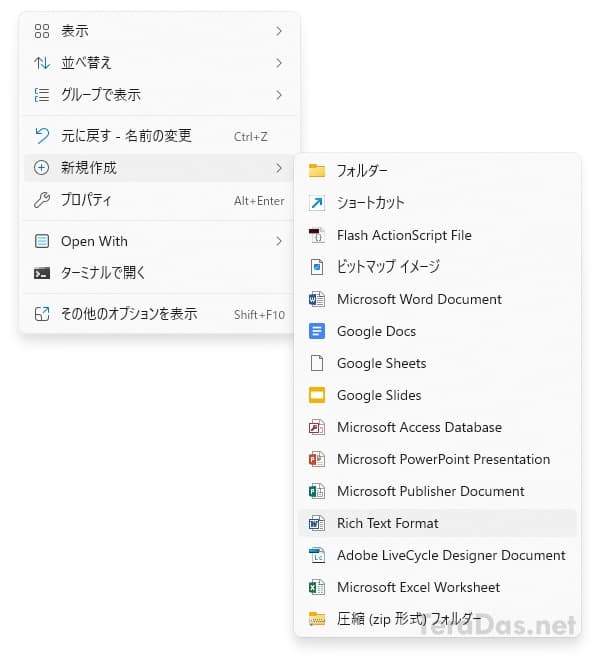
Task: Click the Microsoft Access Database icon
Action: (x=317, y=427)
